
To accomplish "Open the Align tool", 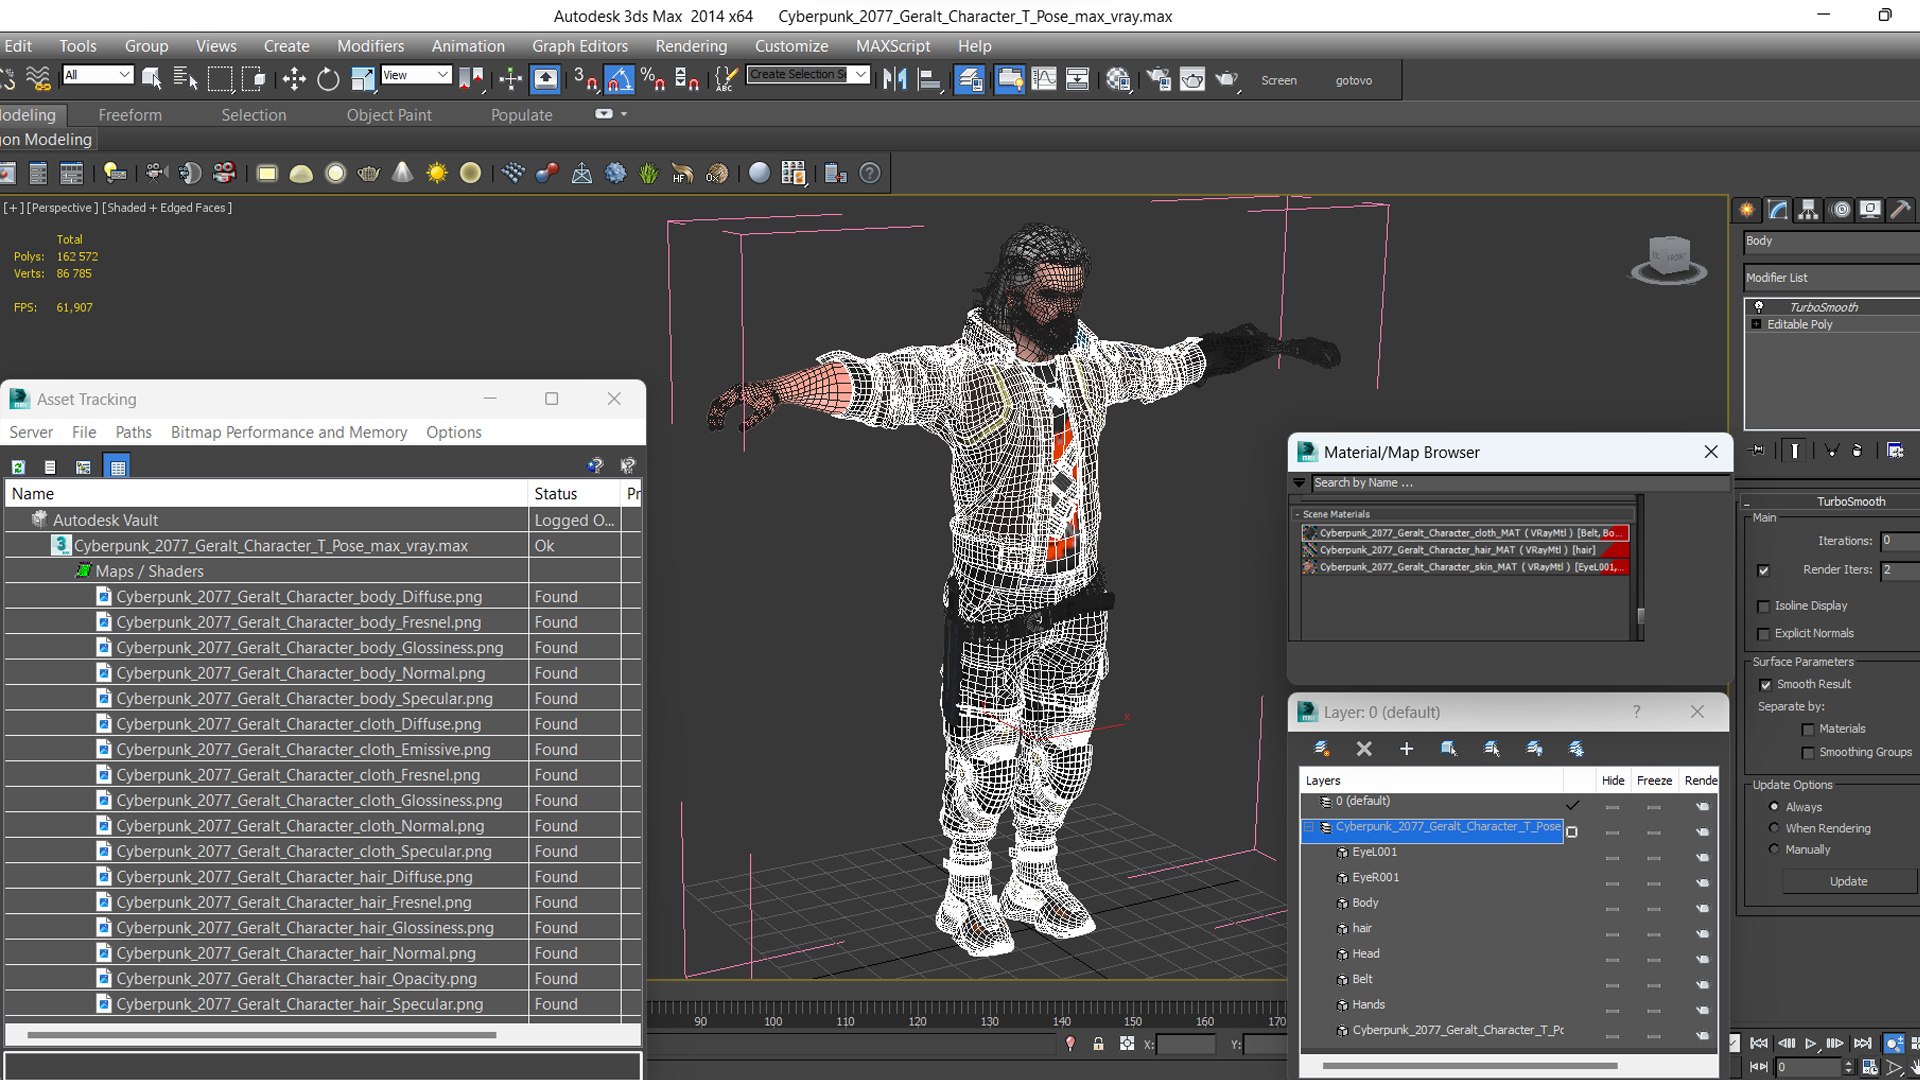I will [929, 79].
